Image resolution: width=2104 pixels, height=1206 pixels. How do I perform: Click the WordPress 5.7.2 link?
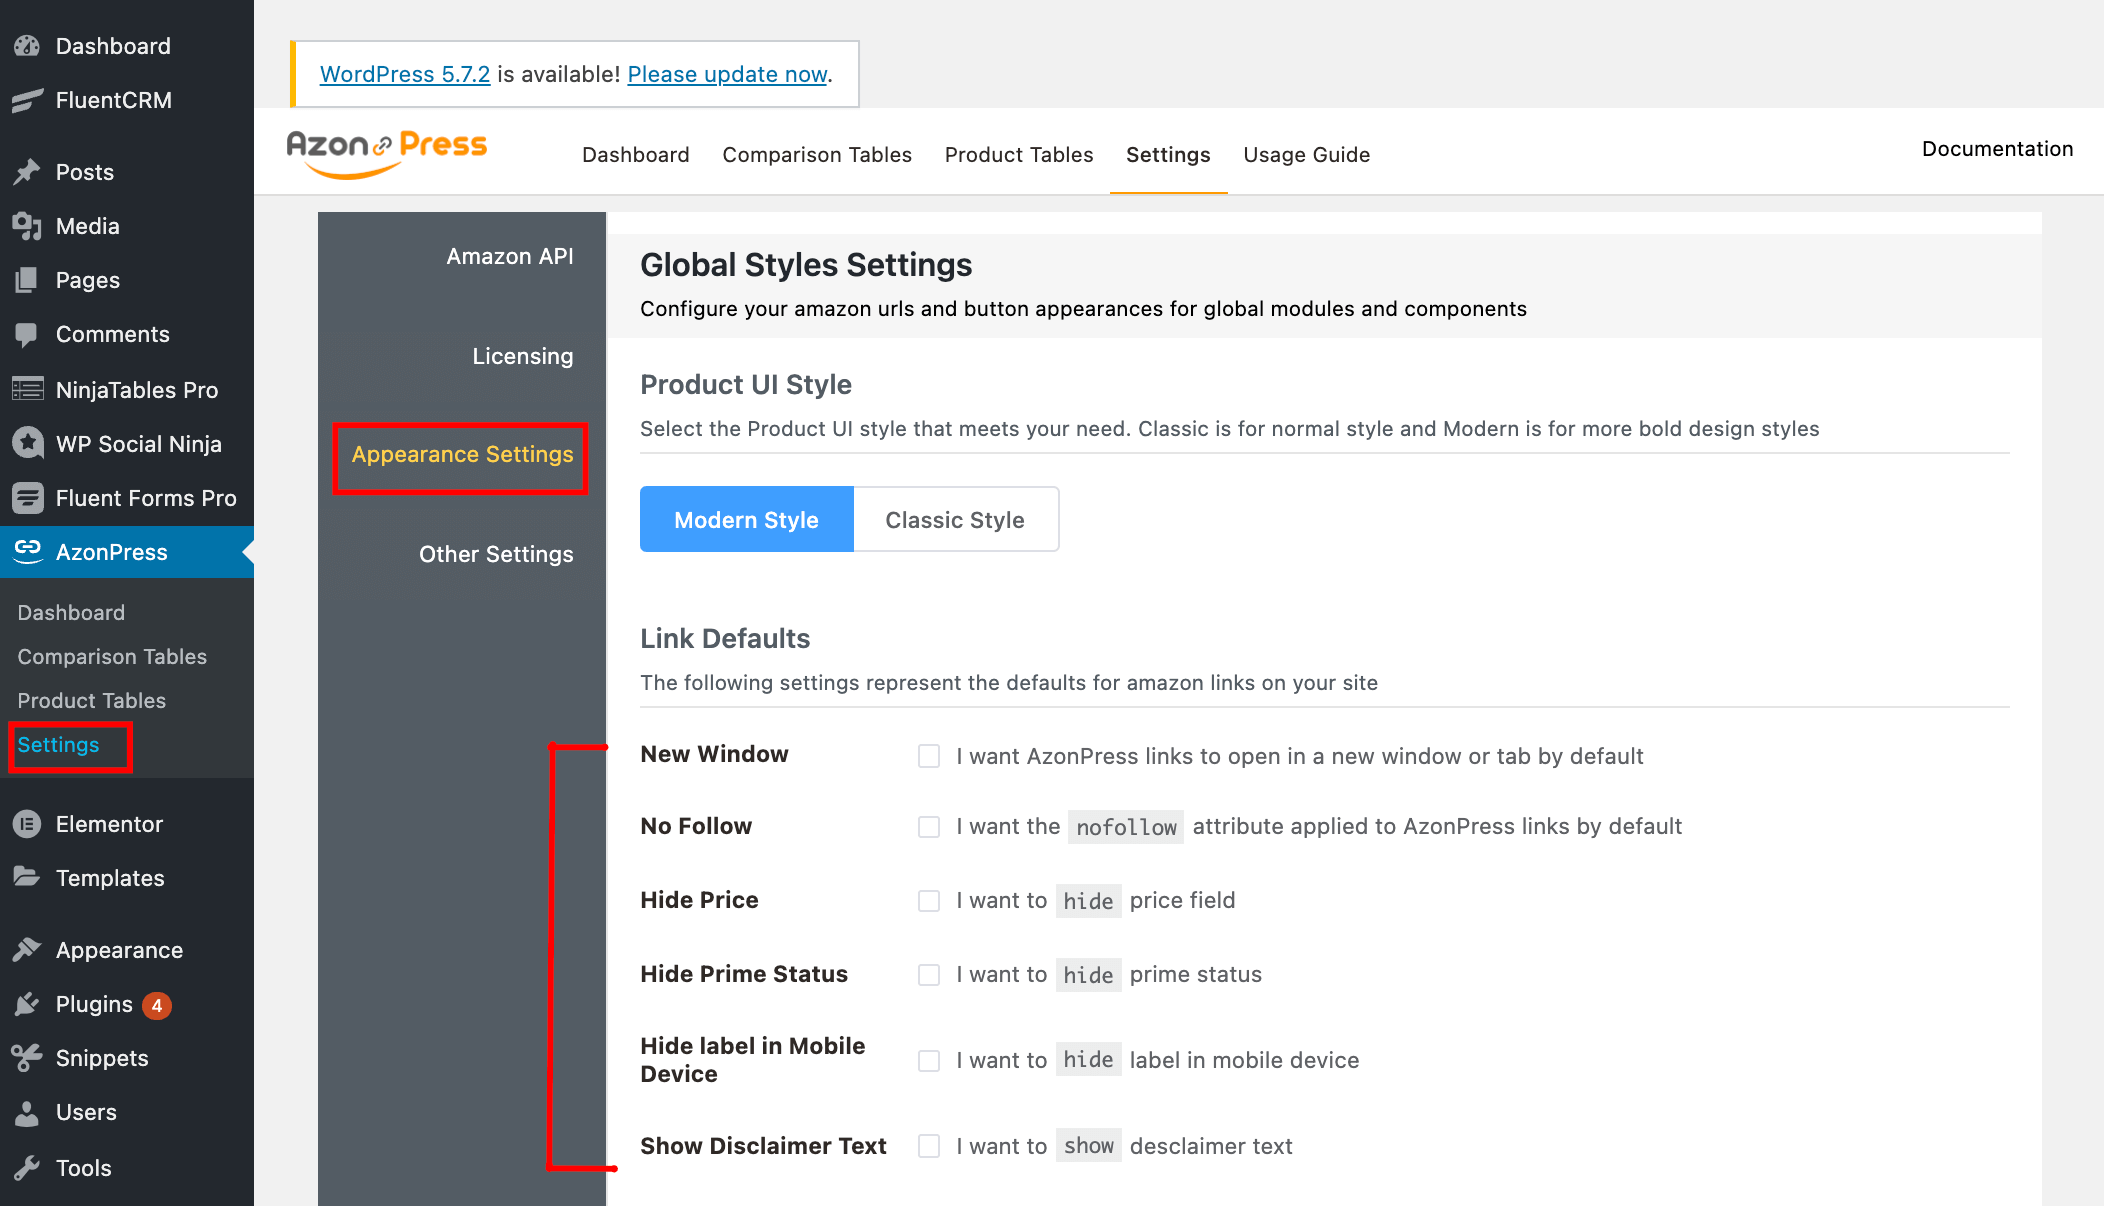coord(405,74)
